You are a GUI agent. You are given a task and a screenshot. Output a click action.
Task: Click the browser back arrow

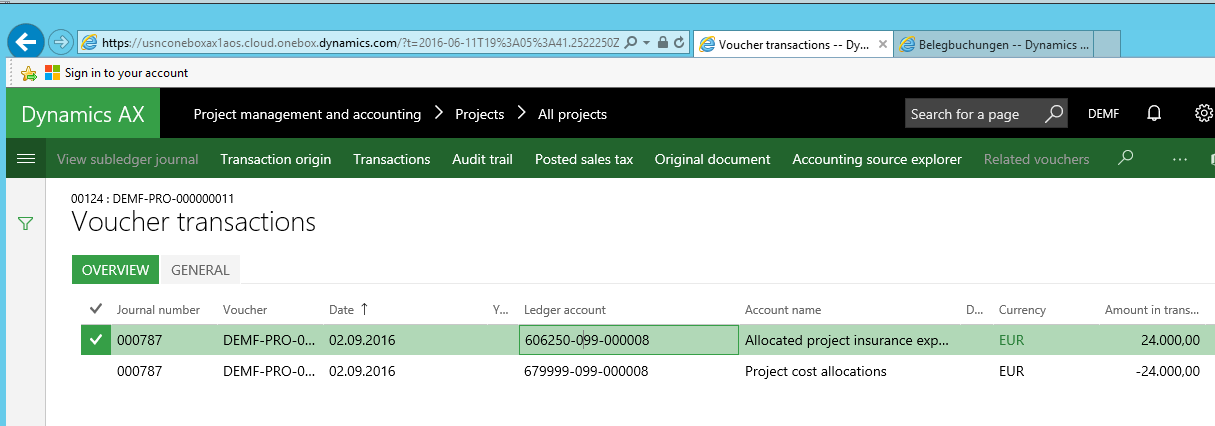[26, 42]
